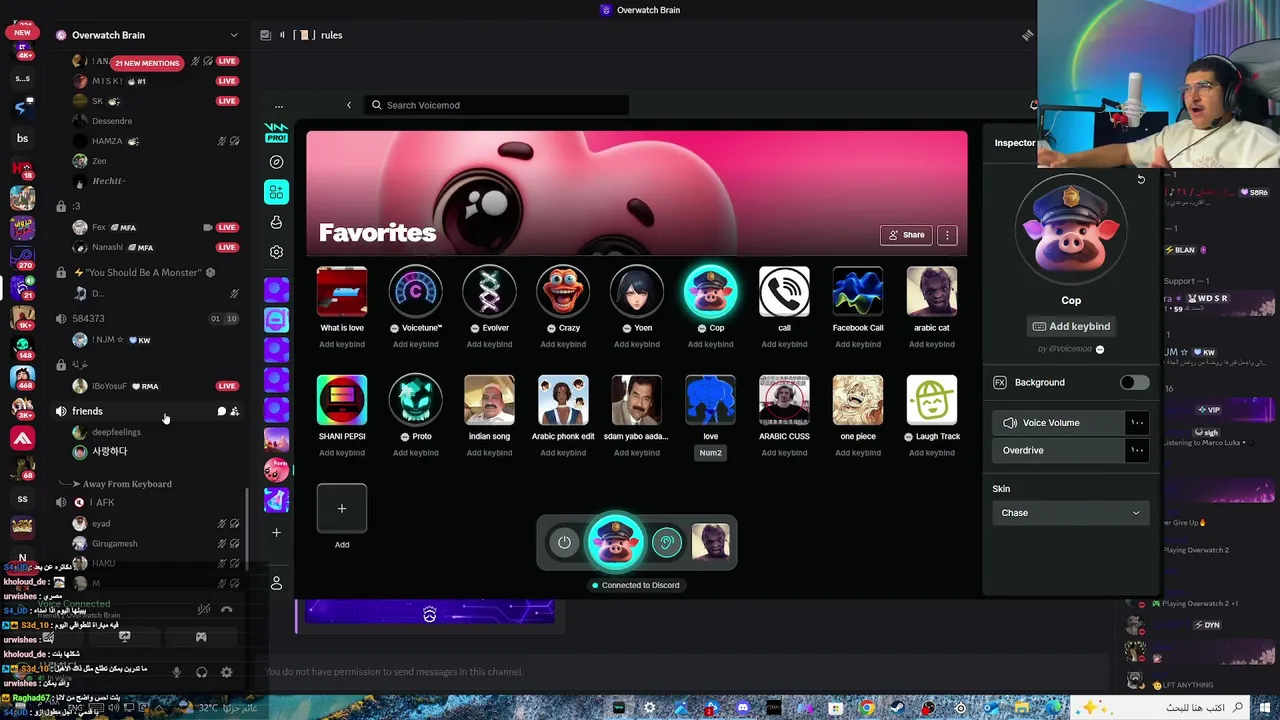This screenshot has width=1280, height=720.
Task: Open Voicemod account profile icon
Action: (276, 583)
